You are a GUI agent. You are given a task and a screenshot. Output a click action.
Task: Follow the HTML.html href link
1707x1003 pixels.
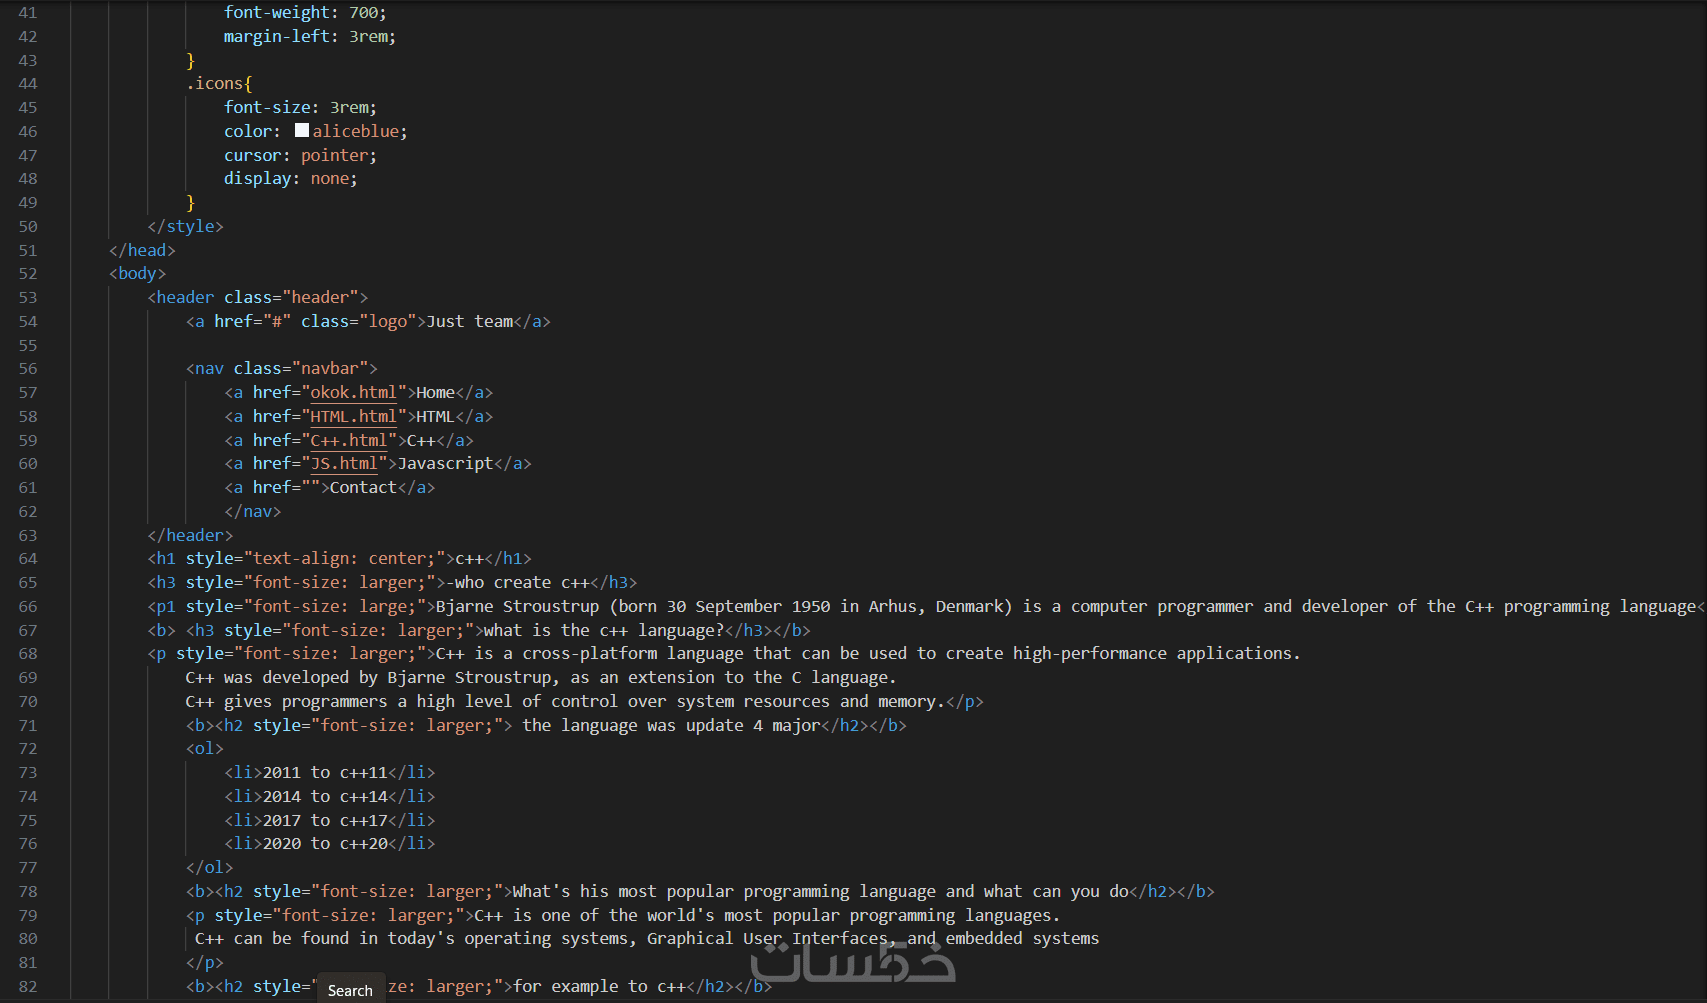point(353,417)
